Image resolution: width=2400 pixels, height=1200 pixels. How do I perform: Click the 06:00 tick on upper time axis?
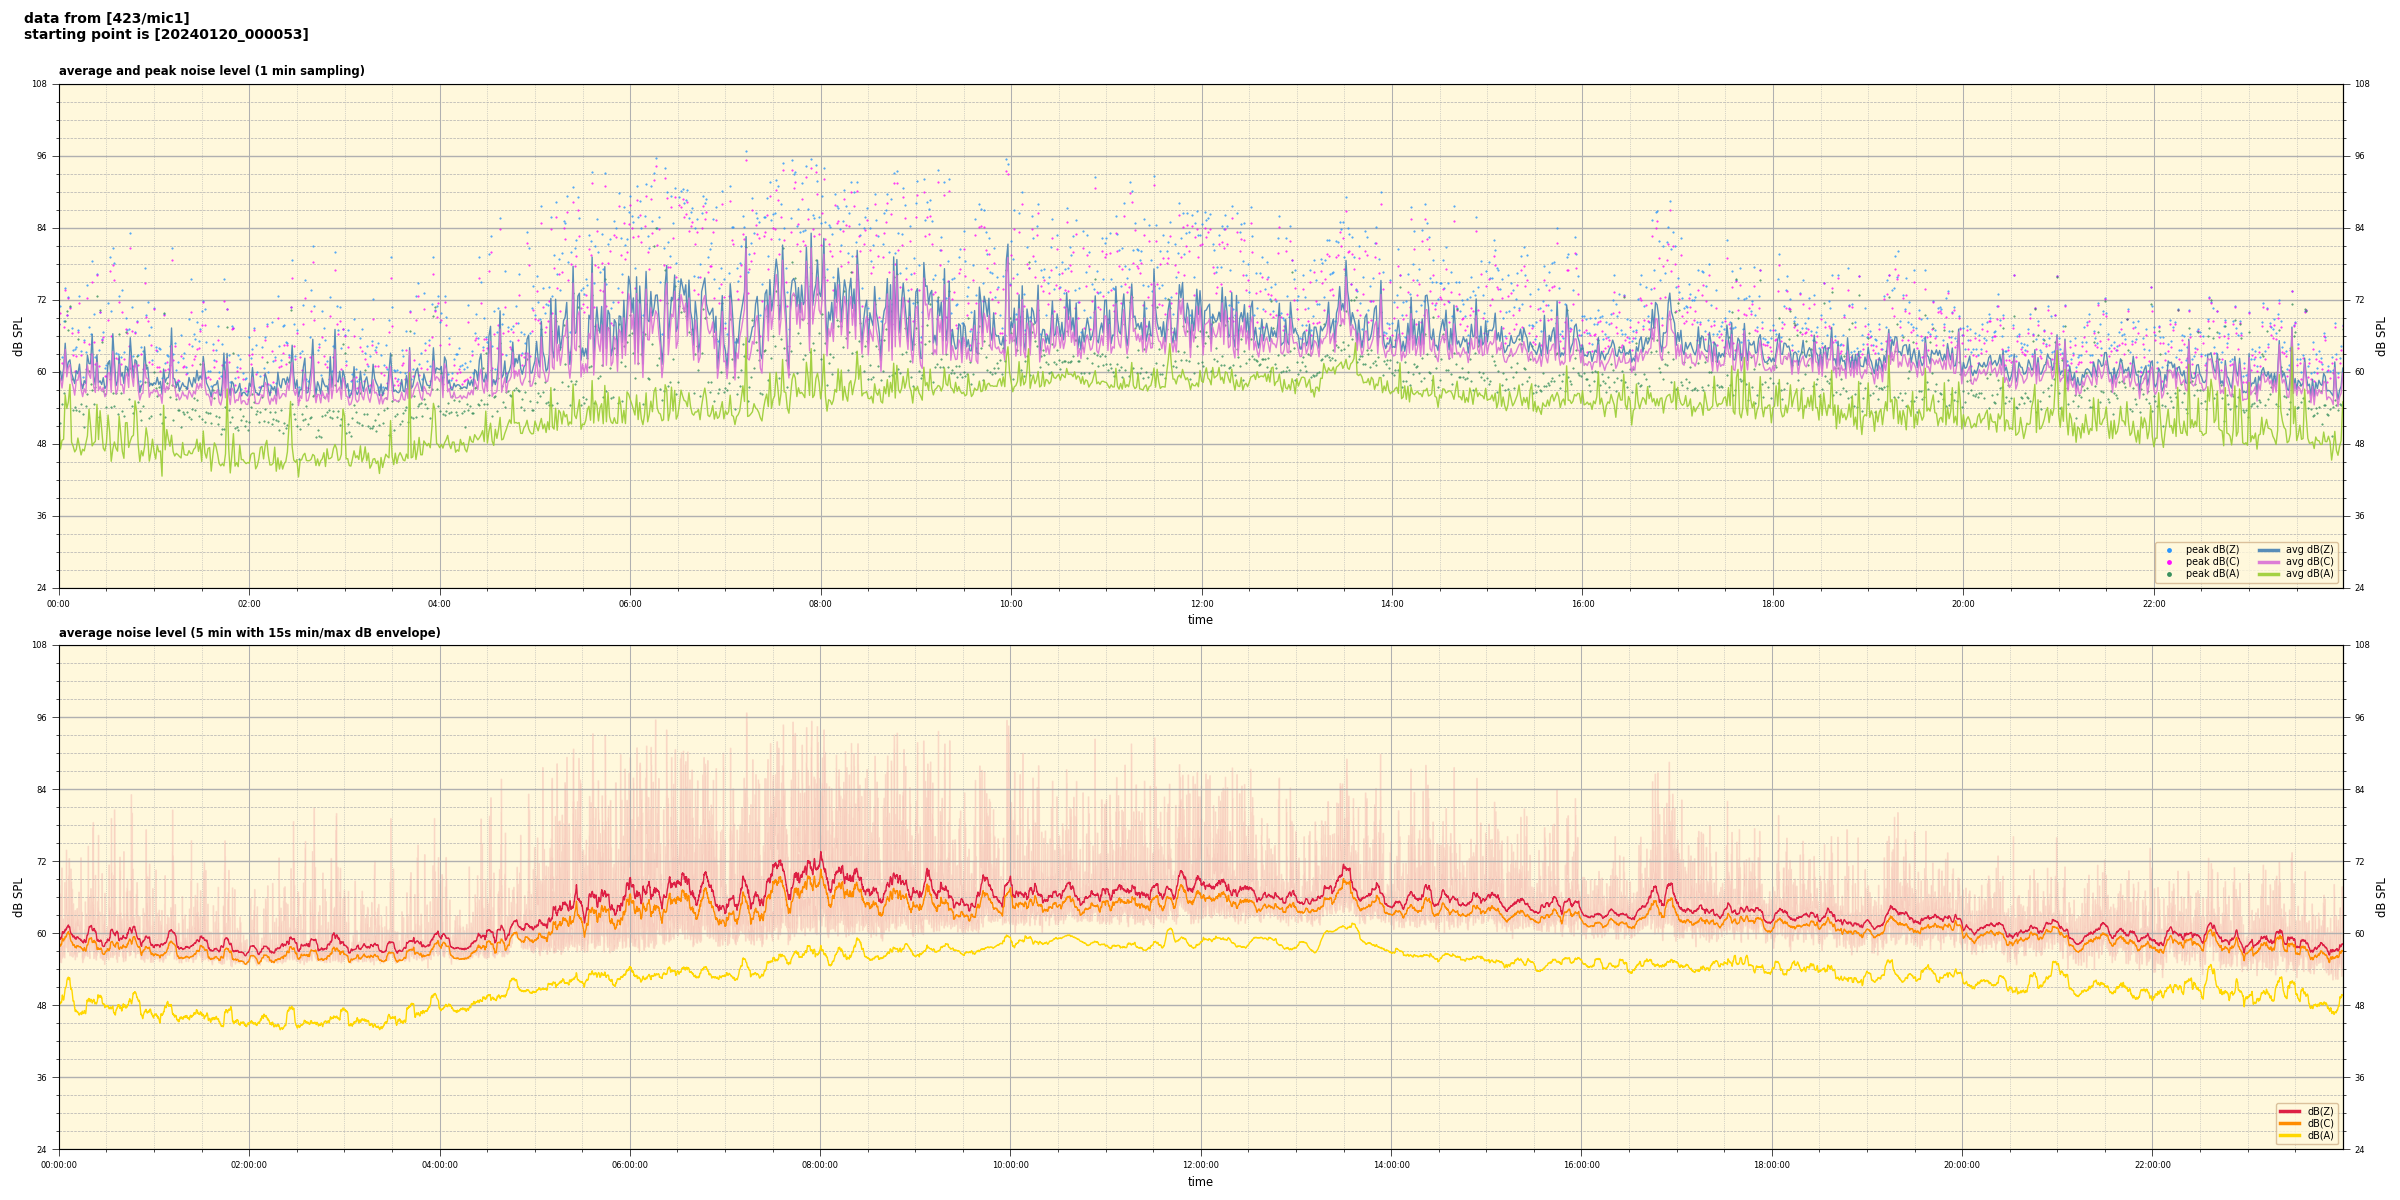[630, 604]
